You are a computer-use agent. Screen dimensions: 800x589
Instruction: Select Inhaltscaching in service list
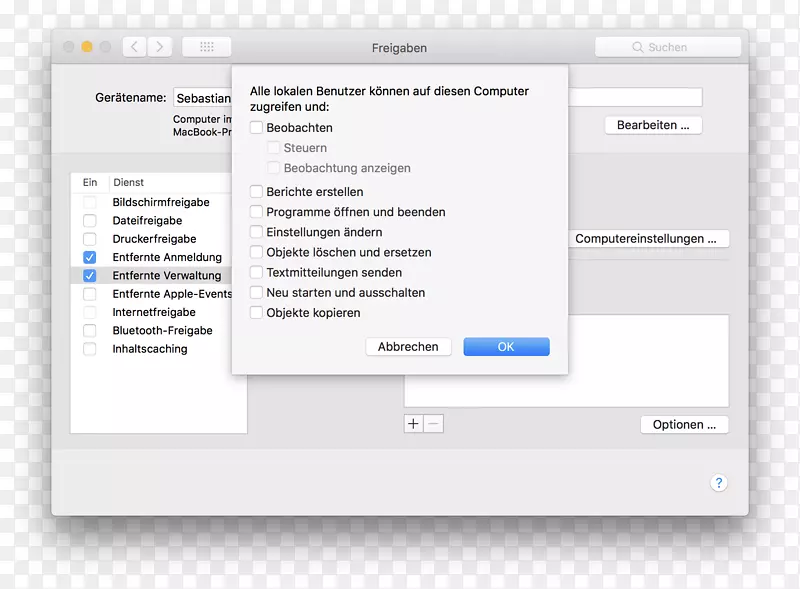pyautogui.click(x=149, y=349)
